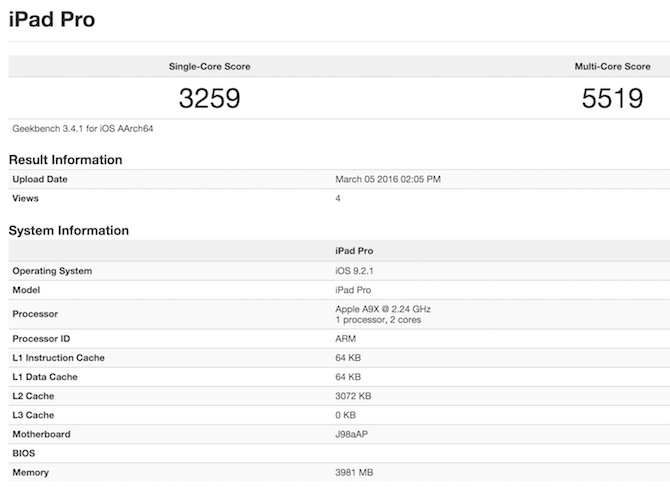Click the Views row label
This screenshot has width=670, height=490.
[x=25, y=198]
